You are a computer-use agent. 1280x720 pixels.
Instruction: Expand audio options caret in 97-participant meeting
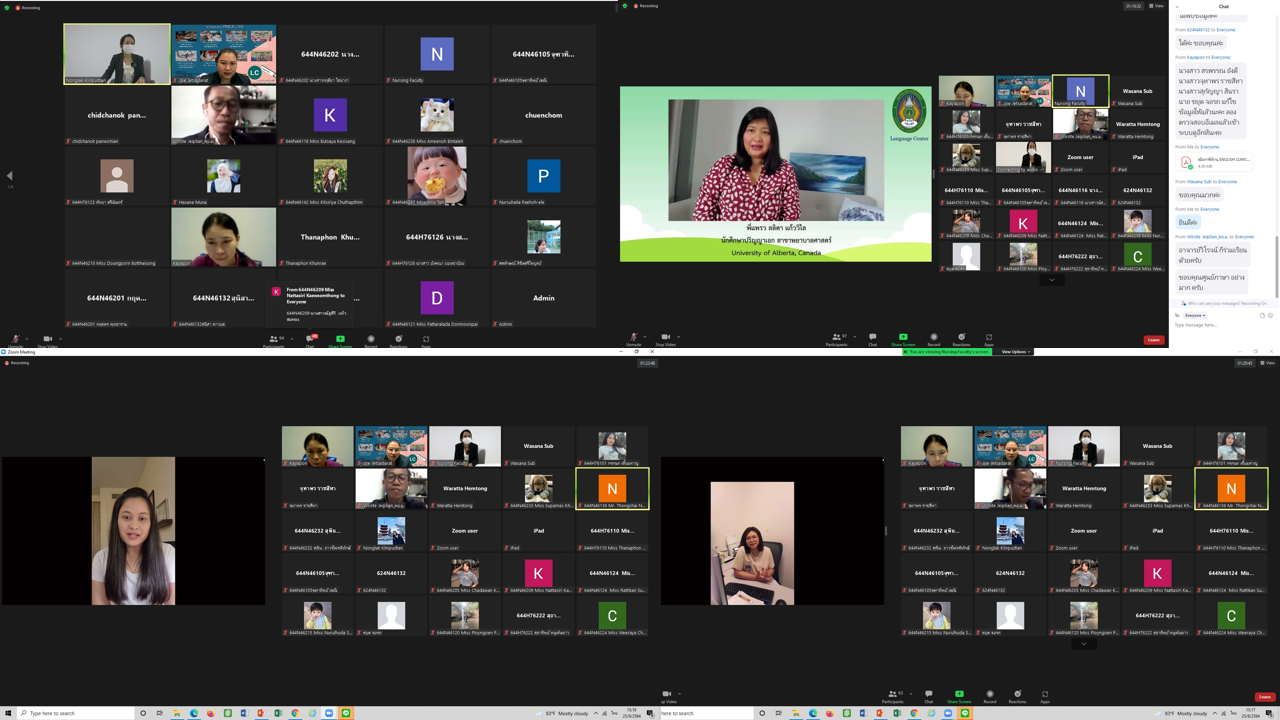[x=646, y=337]
